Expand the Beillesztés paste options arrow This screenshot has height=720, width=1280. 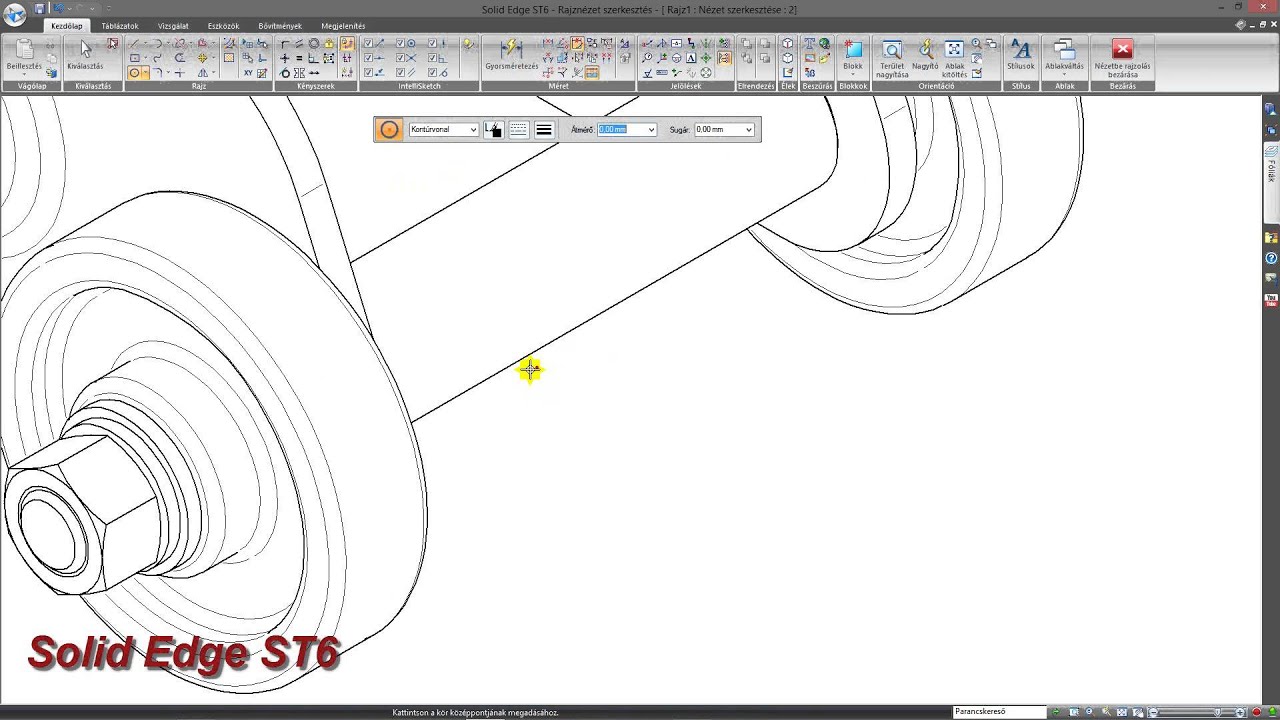pyautogui.click(x=24, y=74)
